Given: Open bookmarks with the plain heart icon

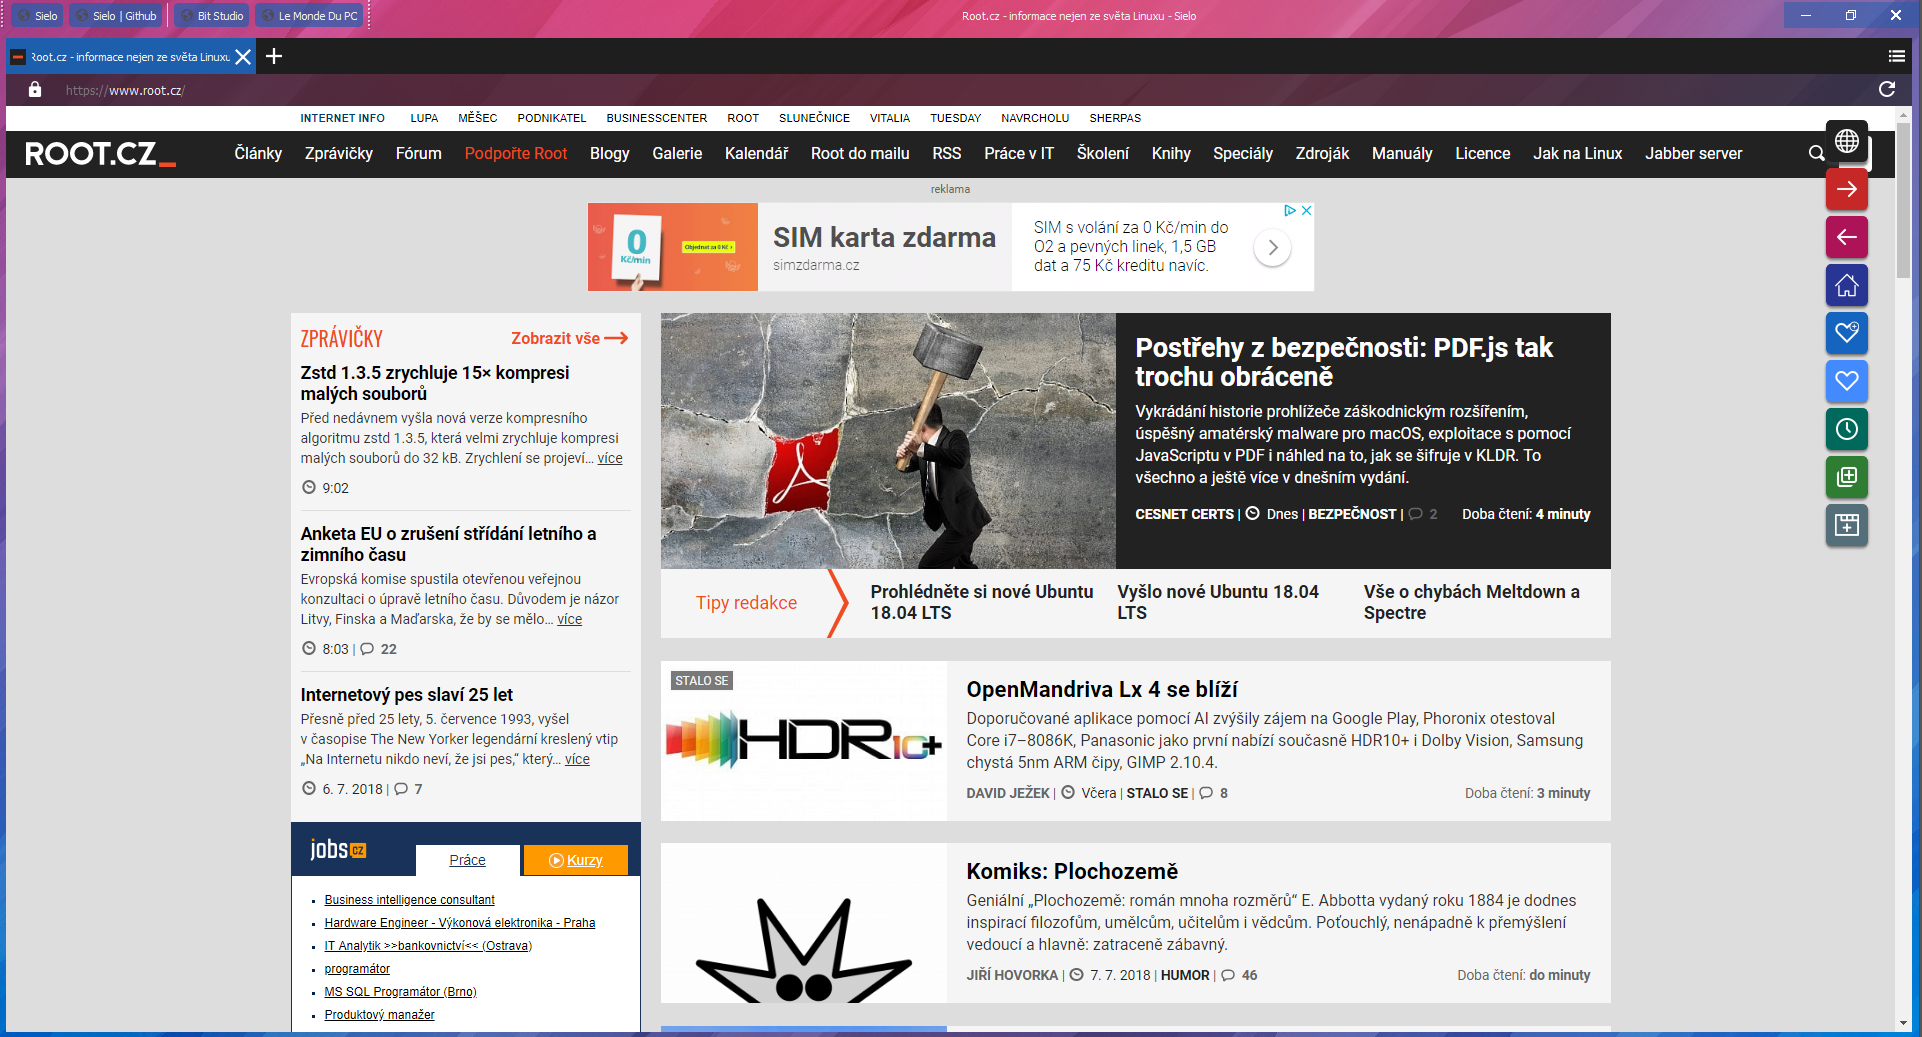Looking at the screenshot, I should [1846, 381].
